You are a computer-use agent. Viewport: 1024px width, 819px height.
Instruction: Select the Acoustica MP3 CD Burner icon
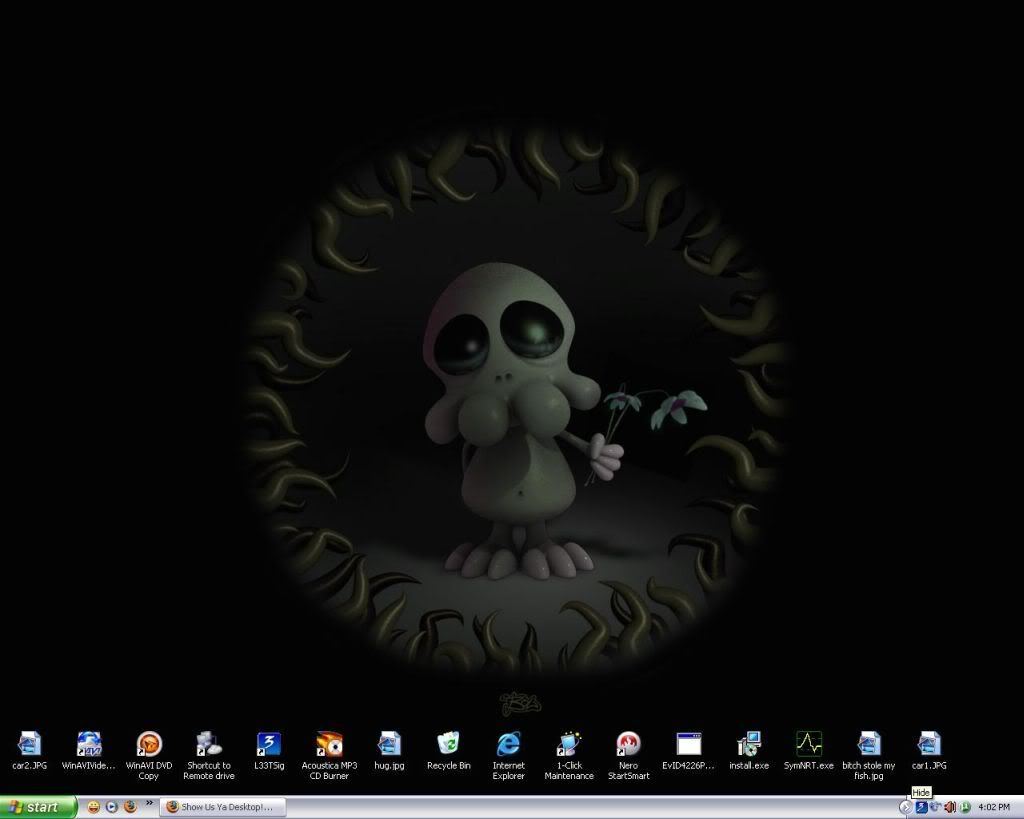point(329,755)
